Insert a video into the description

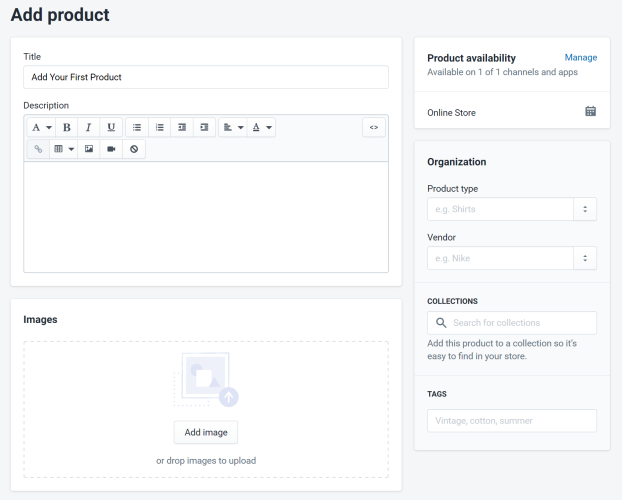click(111, 149)
